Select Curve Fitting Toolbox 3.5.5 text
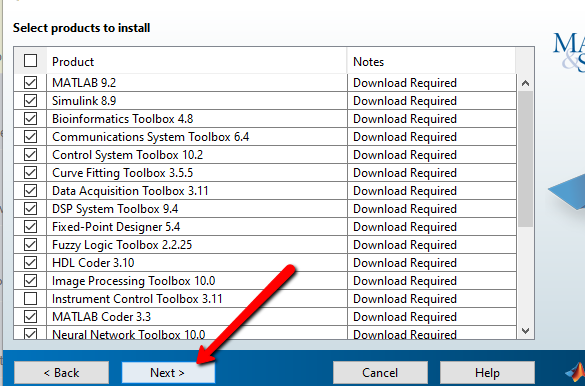The width and height of the screenshot is (585, 386). (122, 173)
